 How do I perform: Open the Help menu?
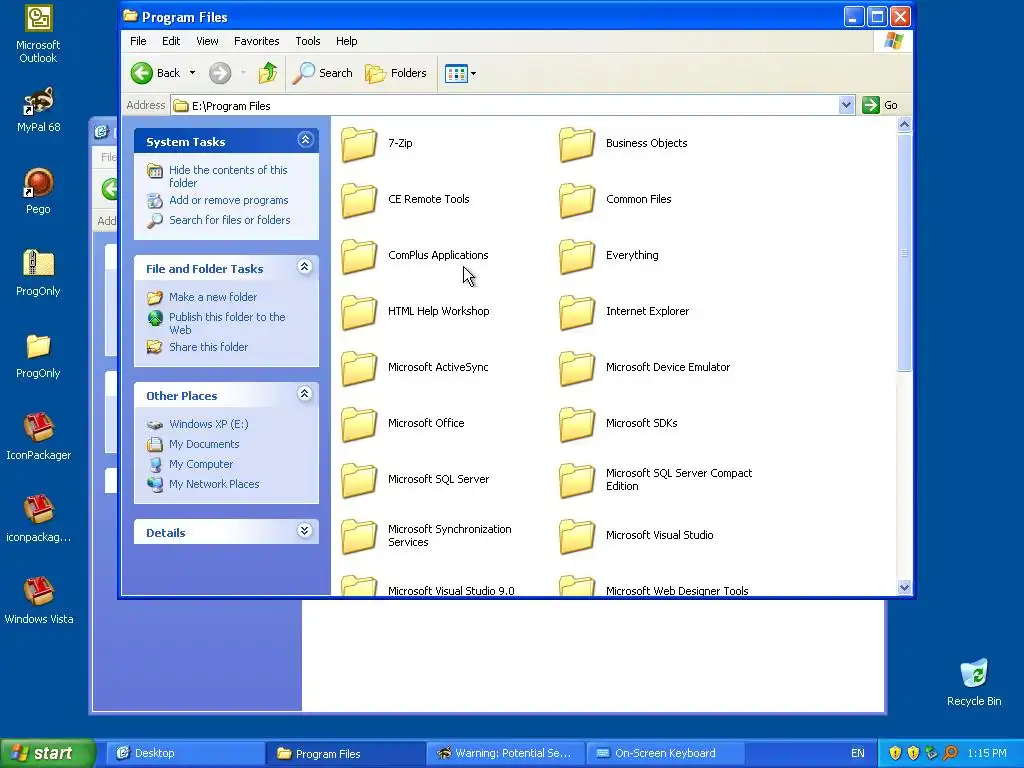(347, 41)
